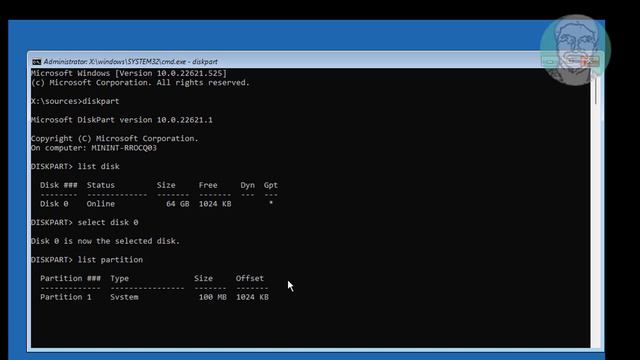
Task: Click the '64 GB' disk size value
Action: 178,204
